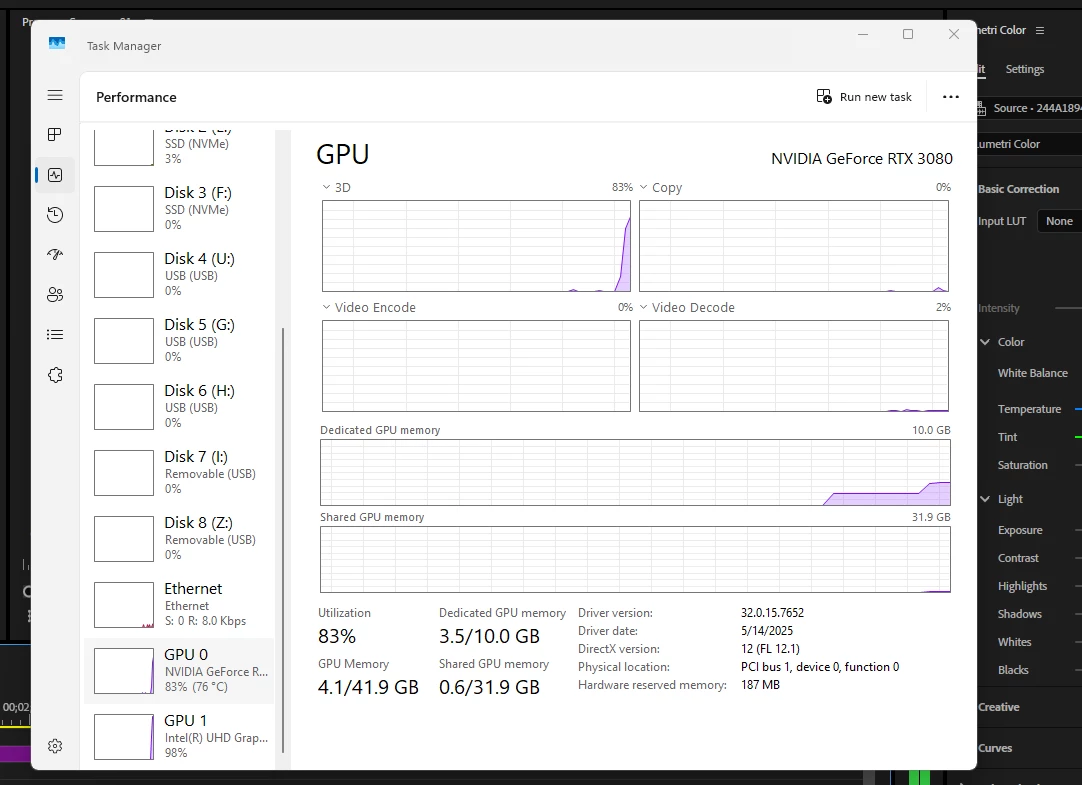The height and width of the screenshot is (785, 1082).
Task: Collapse the Color section in Lumetri panel
Action: click(985, 341)
